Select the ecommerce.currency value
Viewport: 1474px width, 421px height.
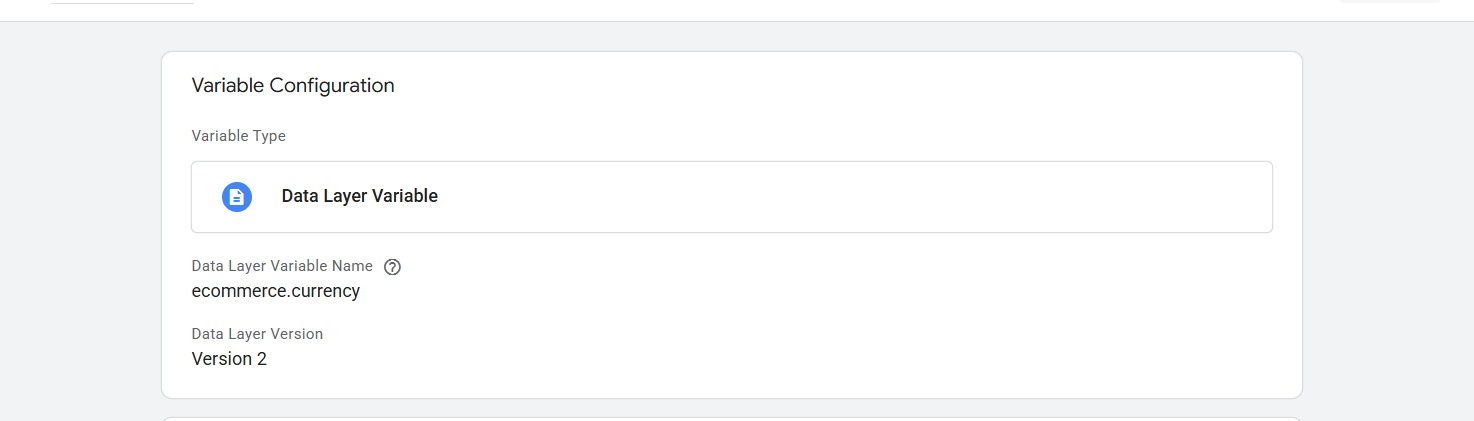click(275, 292)
